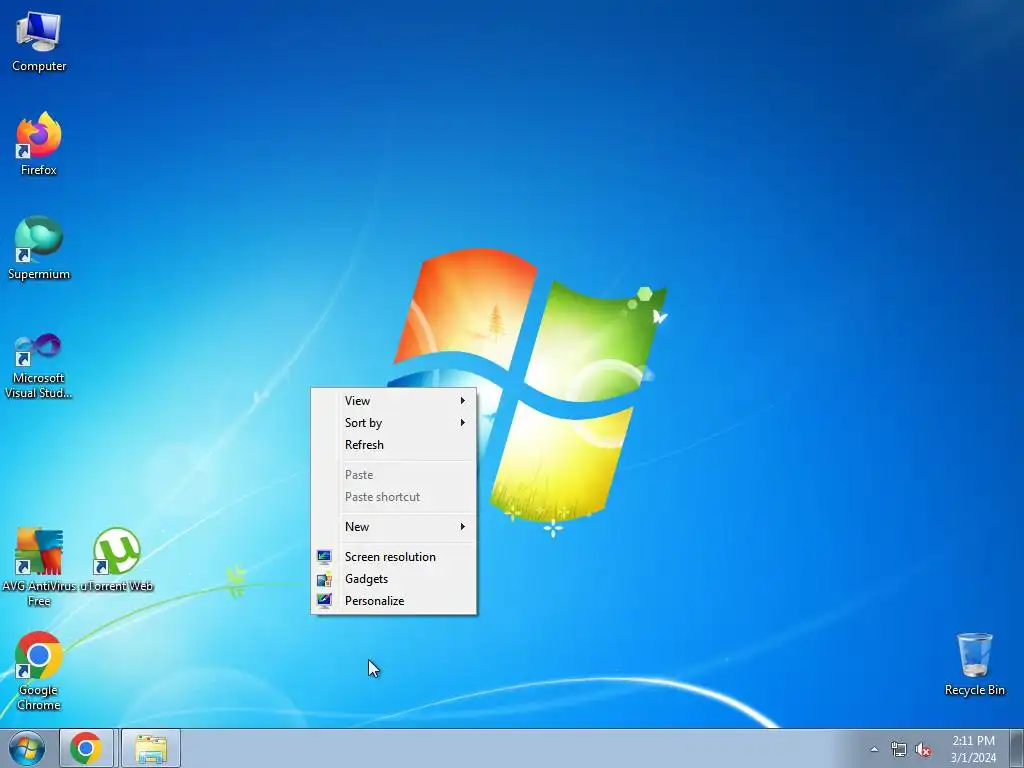Open Screen resolution from context menu
The image size is (1024, 768).
tap(394, 556)
